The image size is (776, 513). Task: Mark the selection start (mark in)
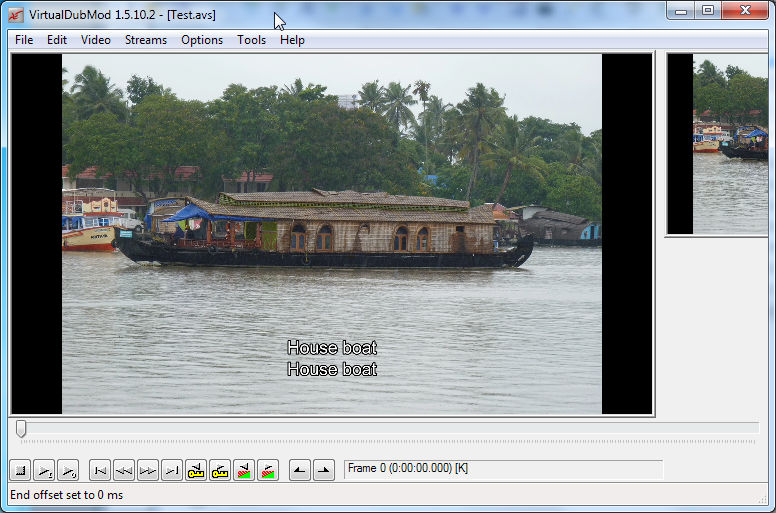tap(299, 470)
